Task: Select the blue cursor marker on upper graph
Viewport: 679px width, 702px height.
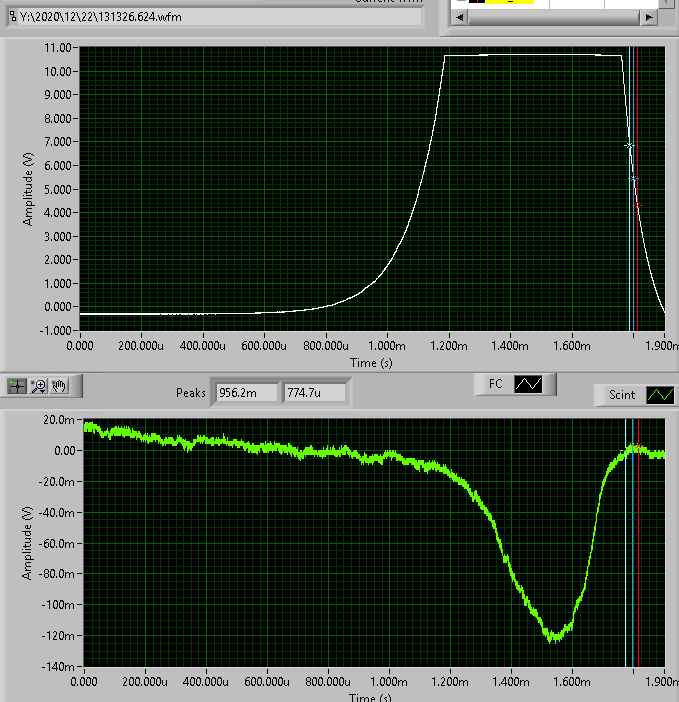Action: 632,179
